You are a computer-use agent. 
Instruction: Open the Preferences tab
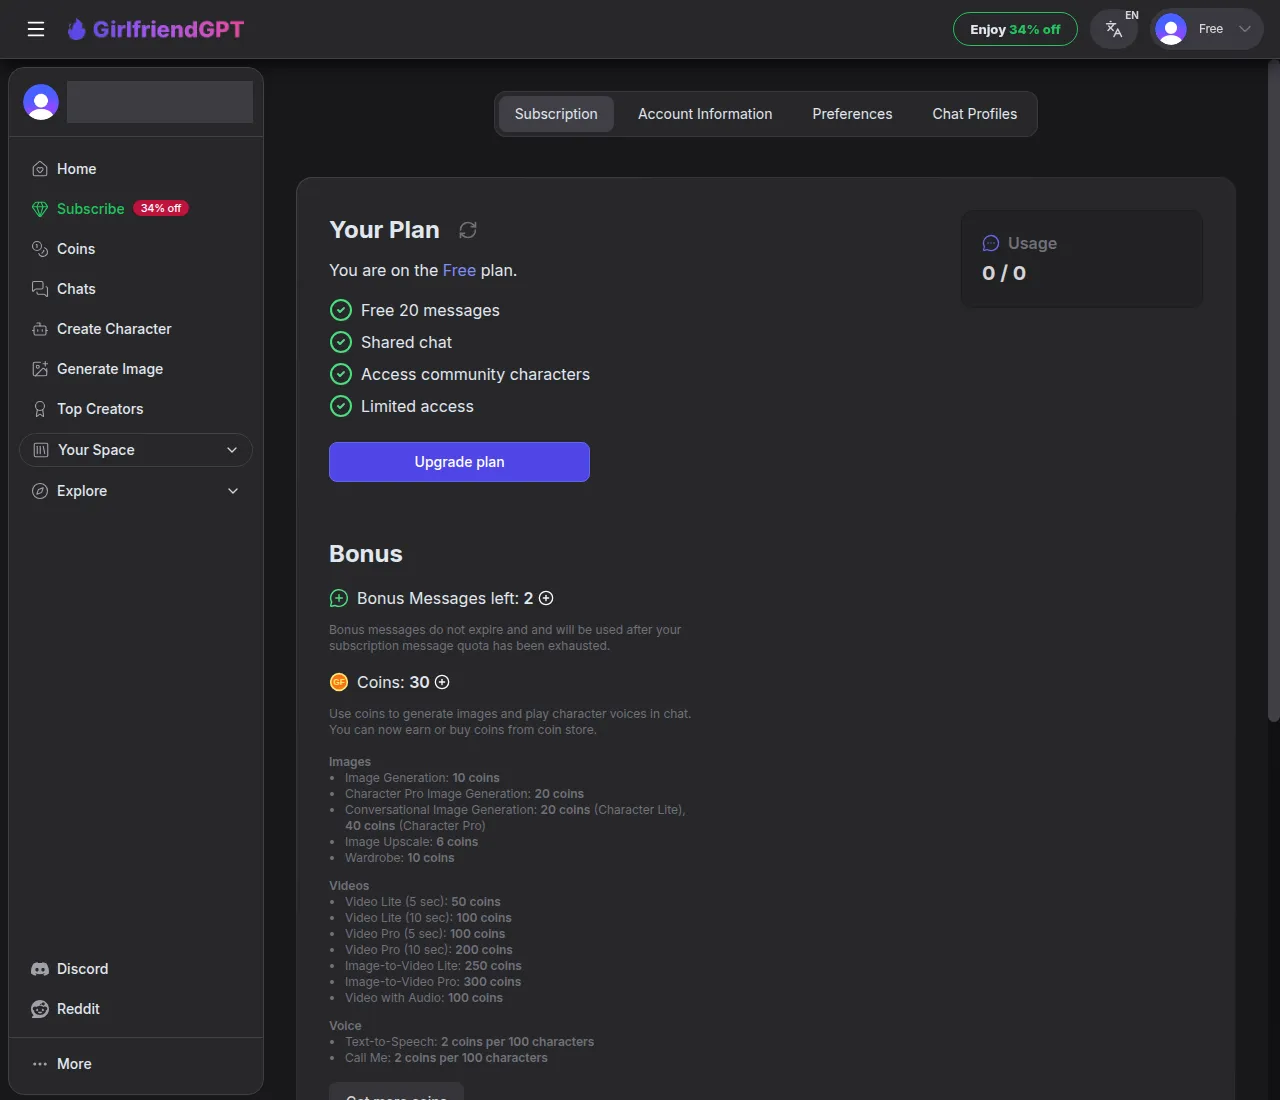point(852,114)
